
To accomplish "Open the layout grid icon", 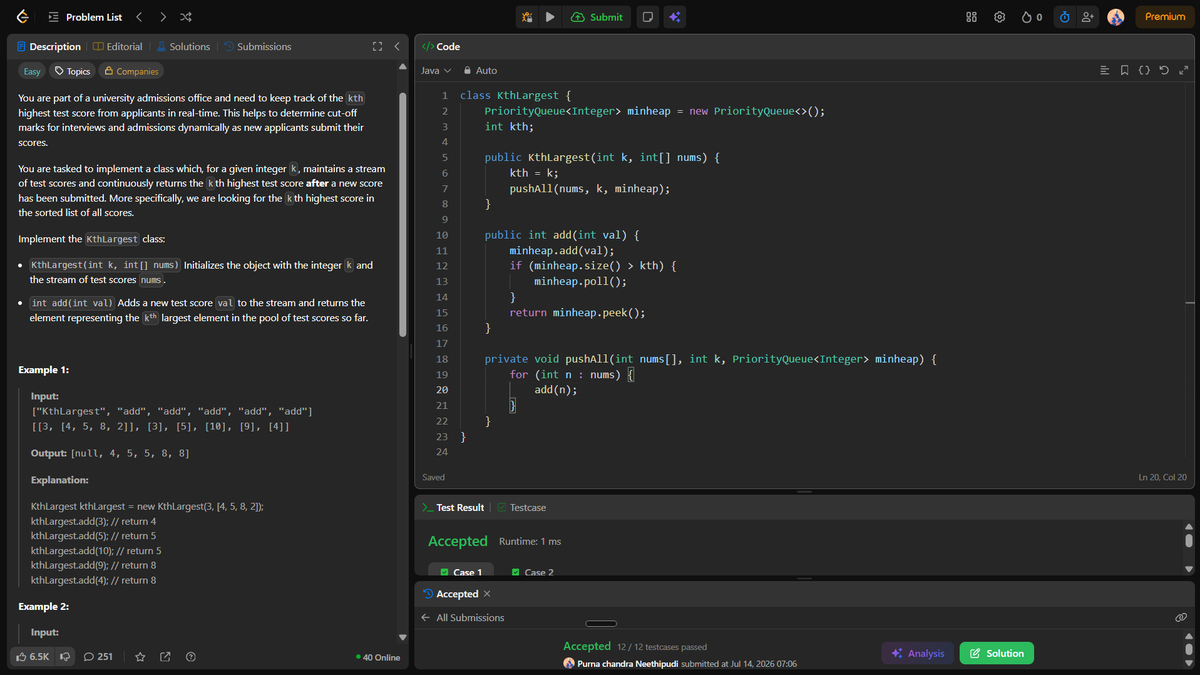I will point(971,17).
